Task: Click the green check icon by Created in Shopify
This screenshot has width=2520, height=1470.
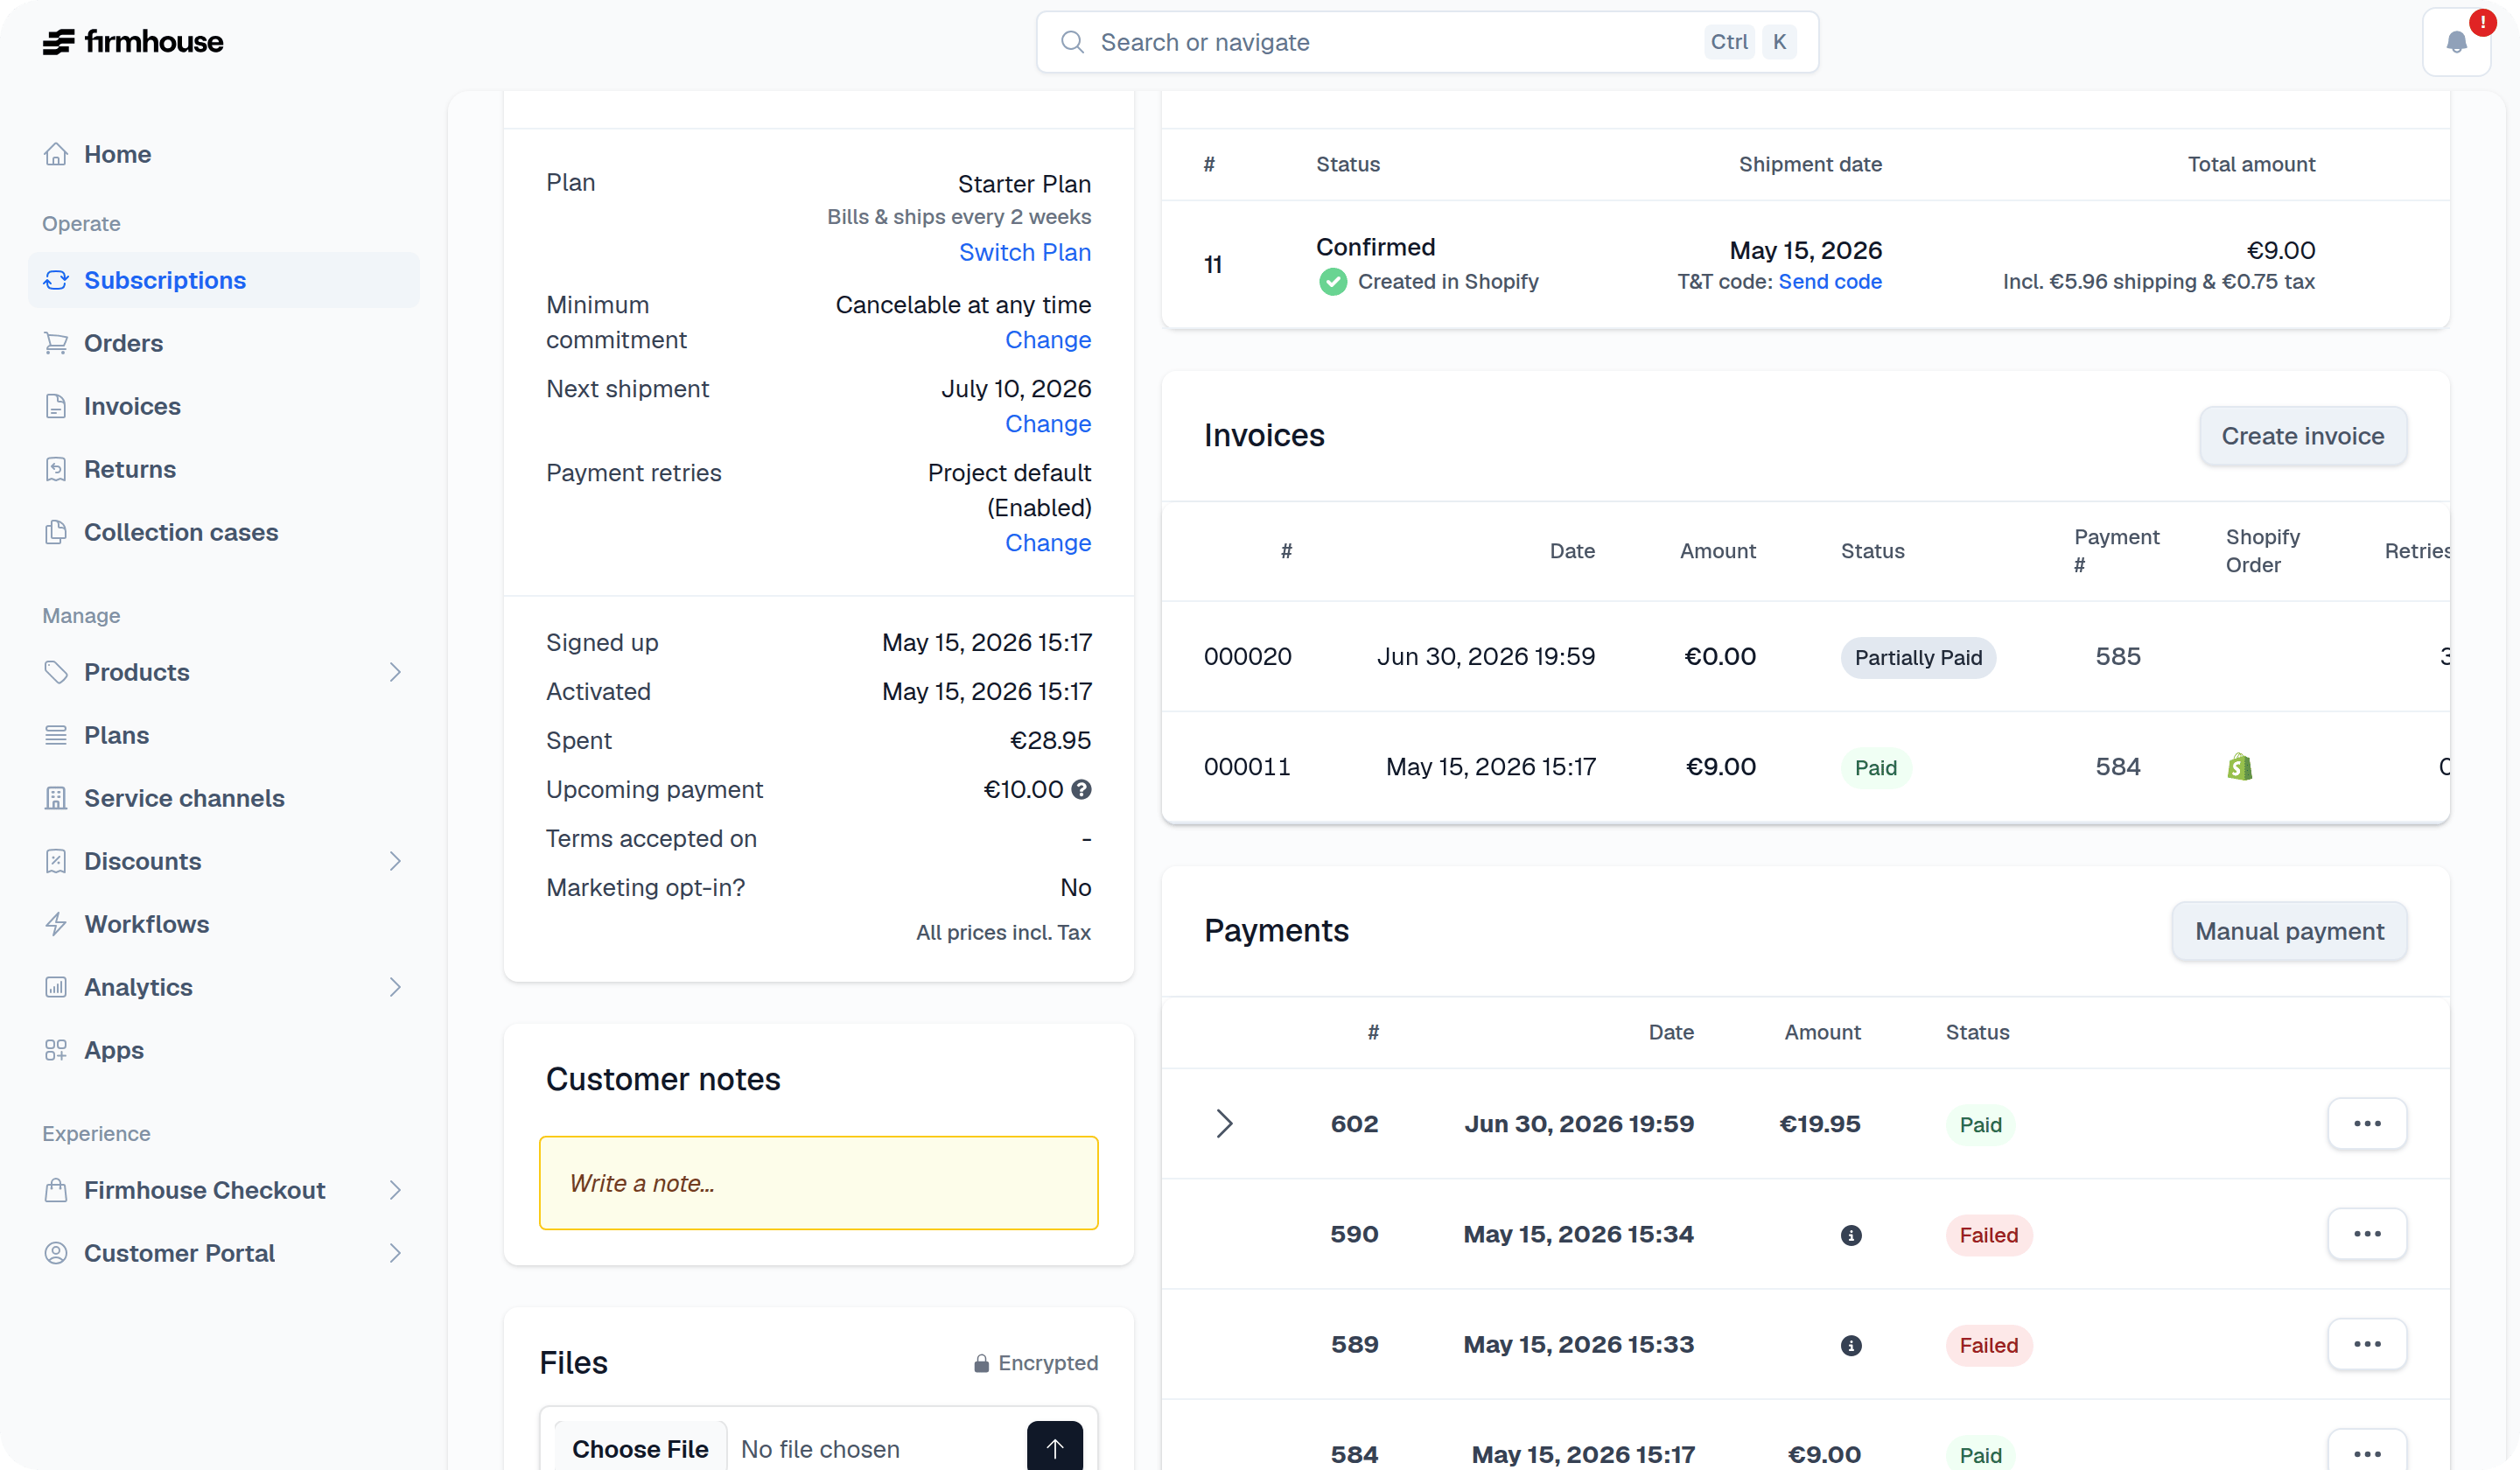Action: click(1332, 282)
